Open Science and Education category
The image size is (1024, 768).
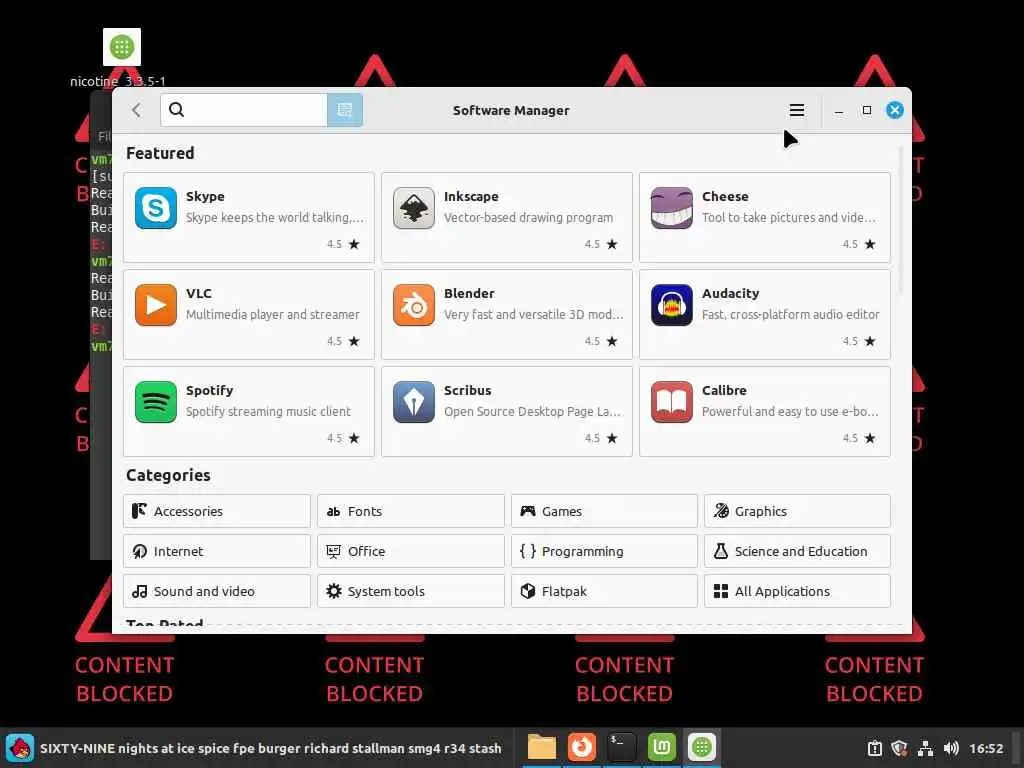pos(797,551)
